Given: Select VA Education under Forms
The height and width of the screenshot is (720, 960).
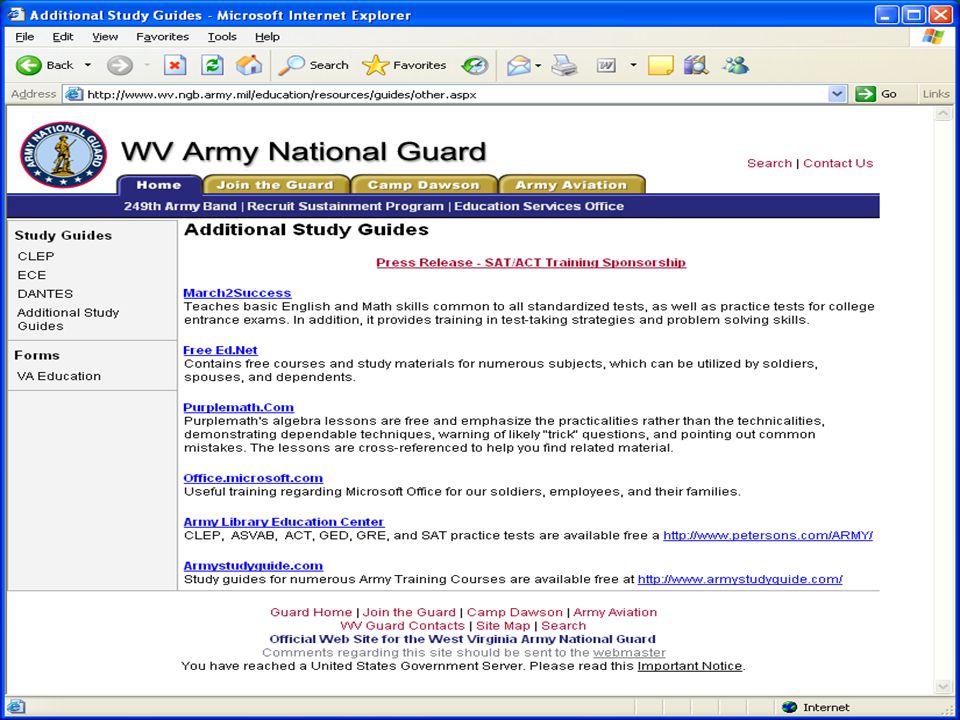Looking at the screenshot, I should pyautogui.click(x=59, y=377).
